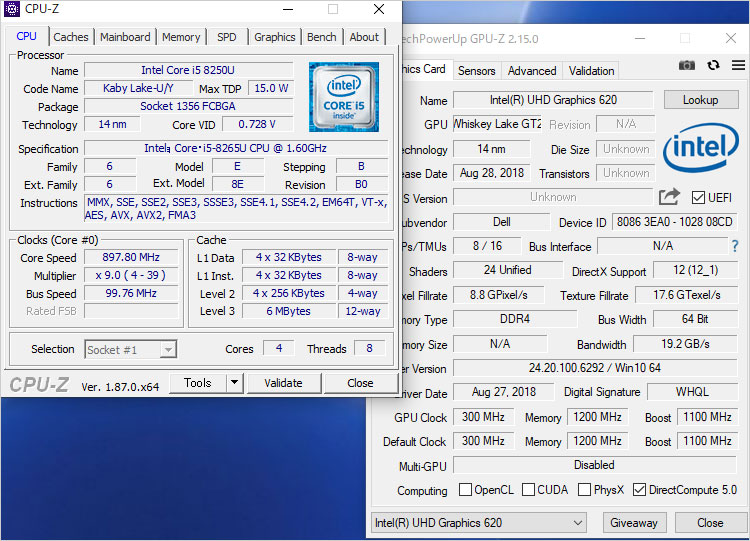Select the CPU tab
This screenshot has width=750, height=541.
tap(26, 36)
